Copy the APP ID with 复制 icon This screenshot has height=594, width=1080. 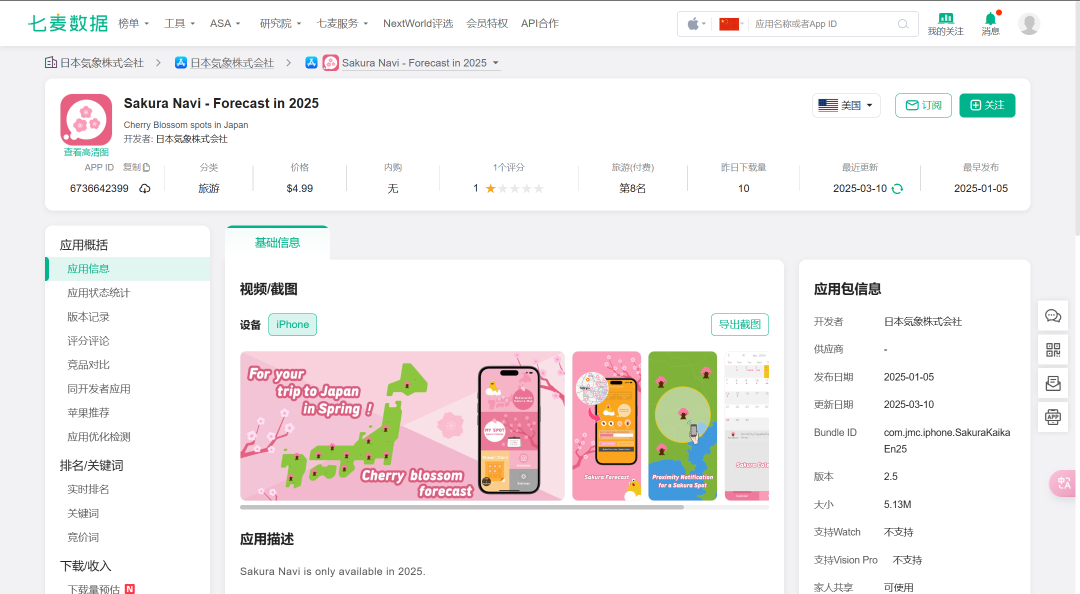pyautogui.click(x=136, y=167)
